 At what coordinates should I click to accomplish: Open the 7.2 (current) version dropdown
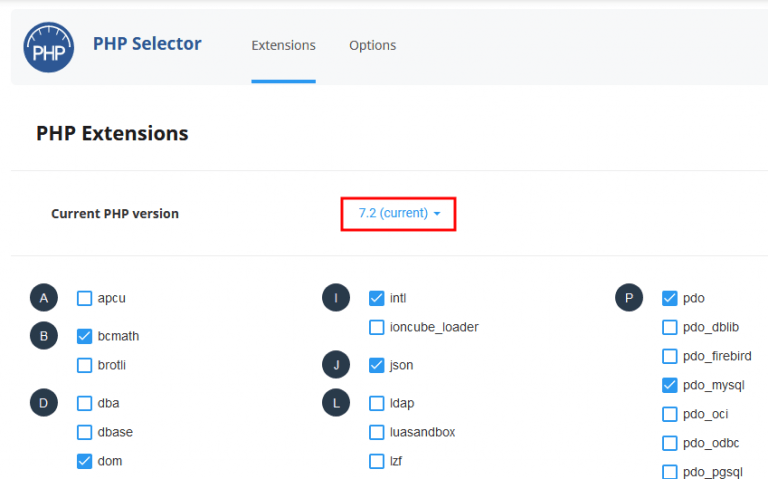click(399, 214)
